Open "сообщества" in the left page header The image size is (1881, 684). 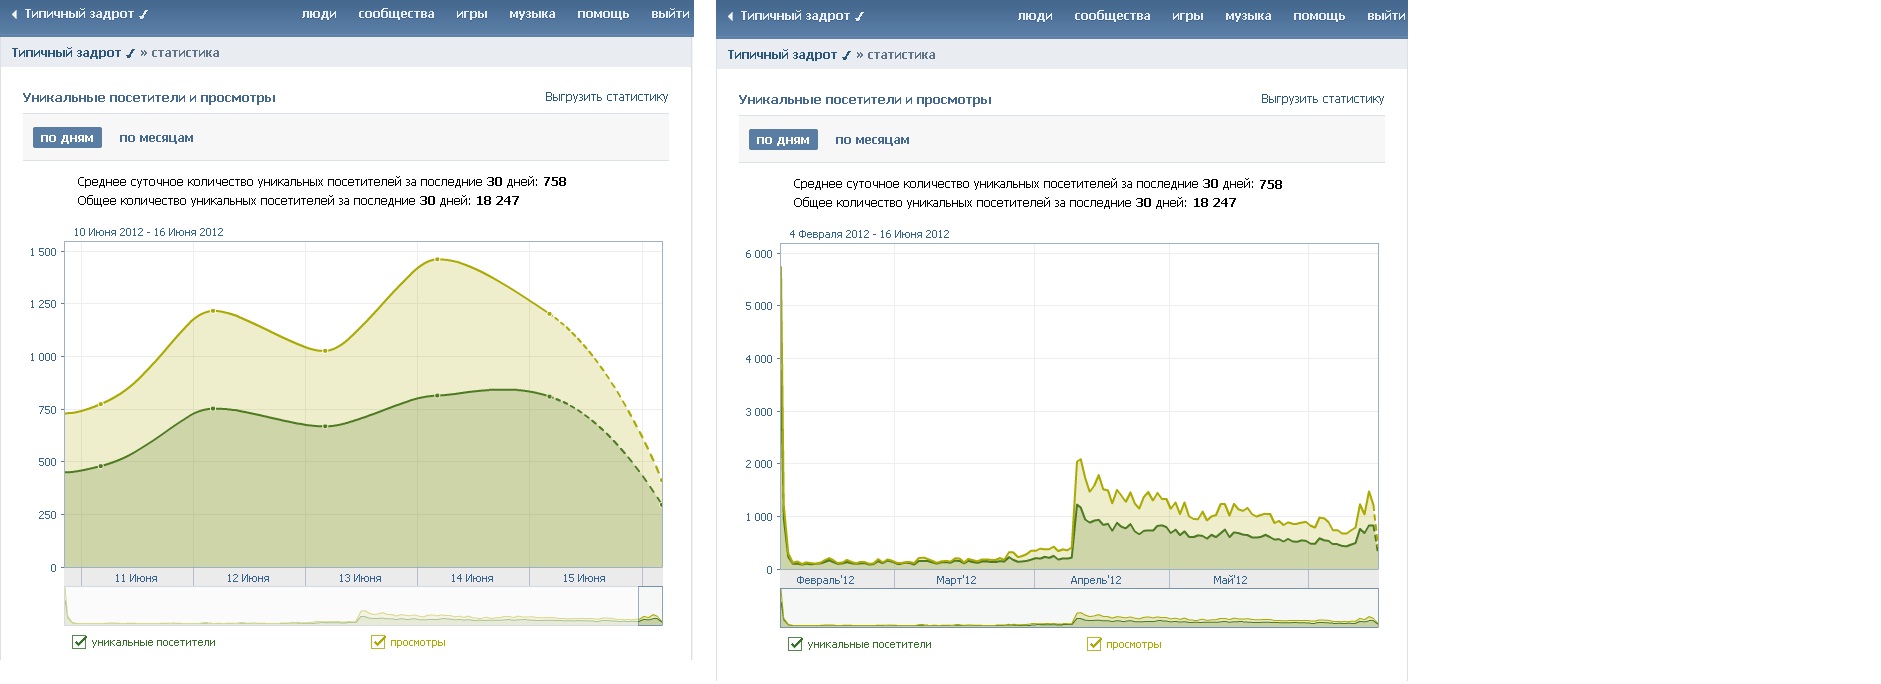(x=396, y=14)
